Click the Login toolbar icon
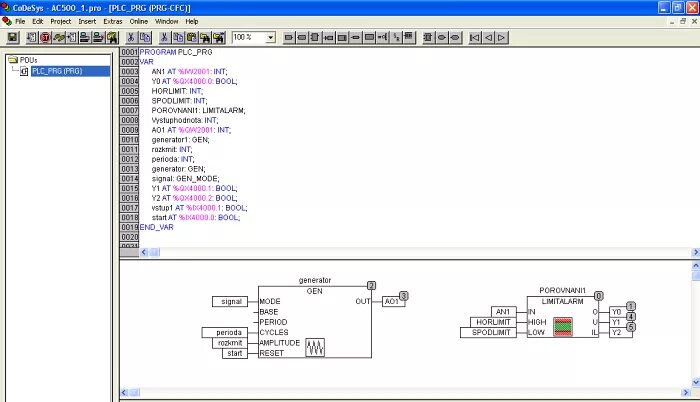This screenshot has width=700, height=402. pos(84,38)
